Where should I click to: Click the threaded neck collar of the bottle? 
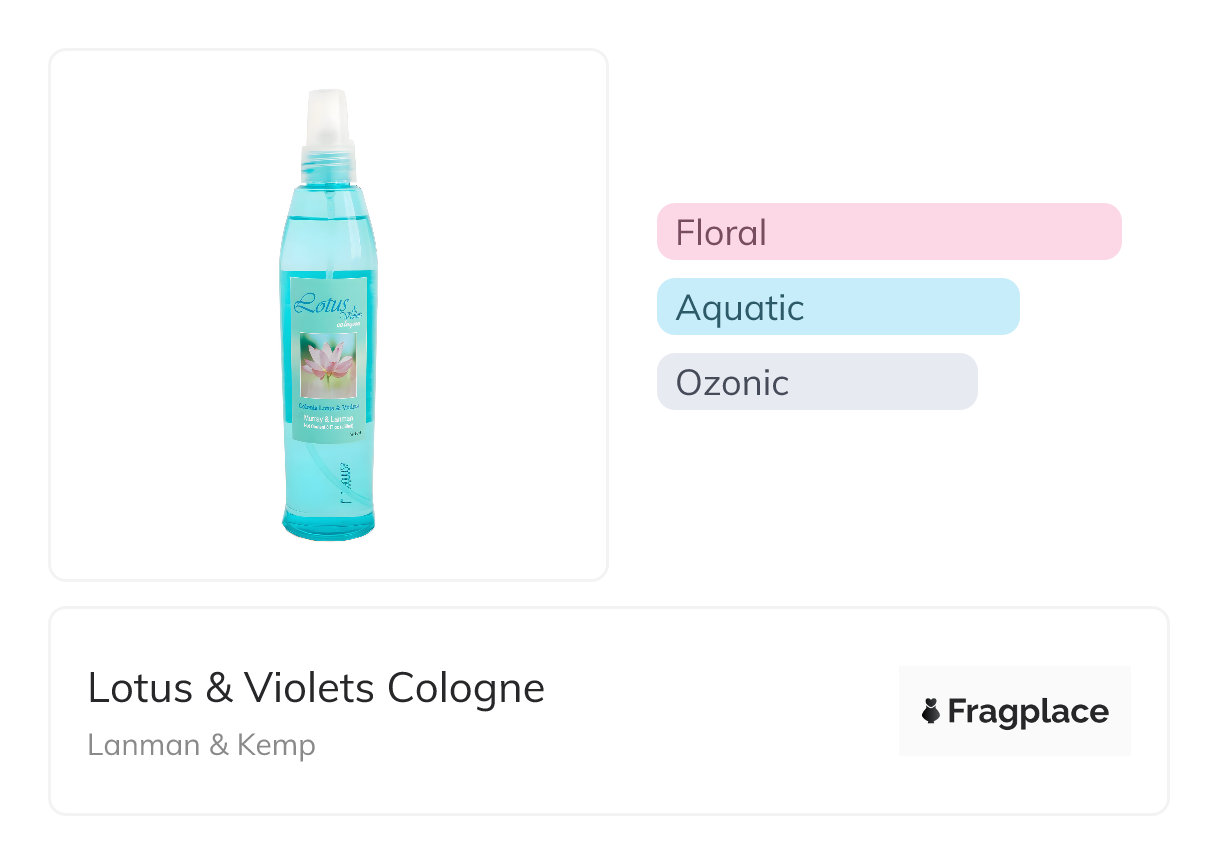[328, 156]
